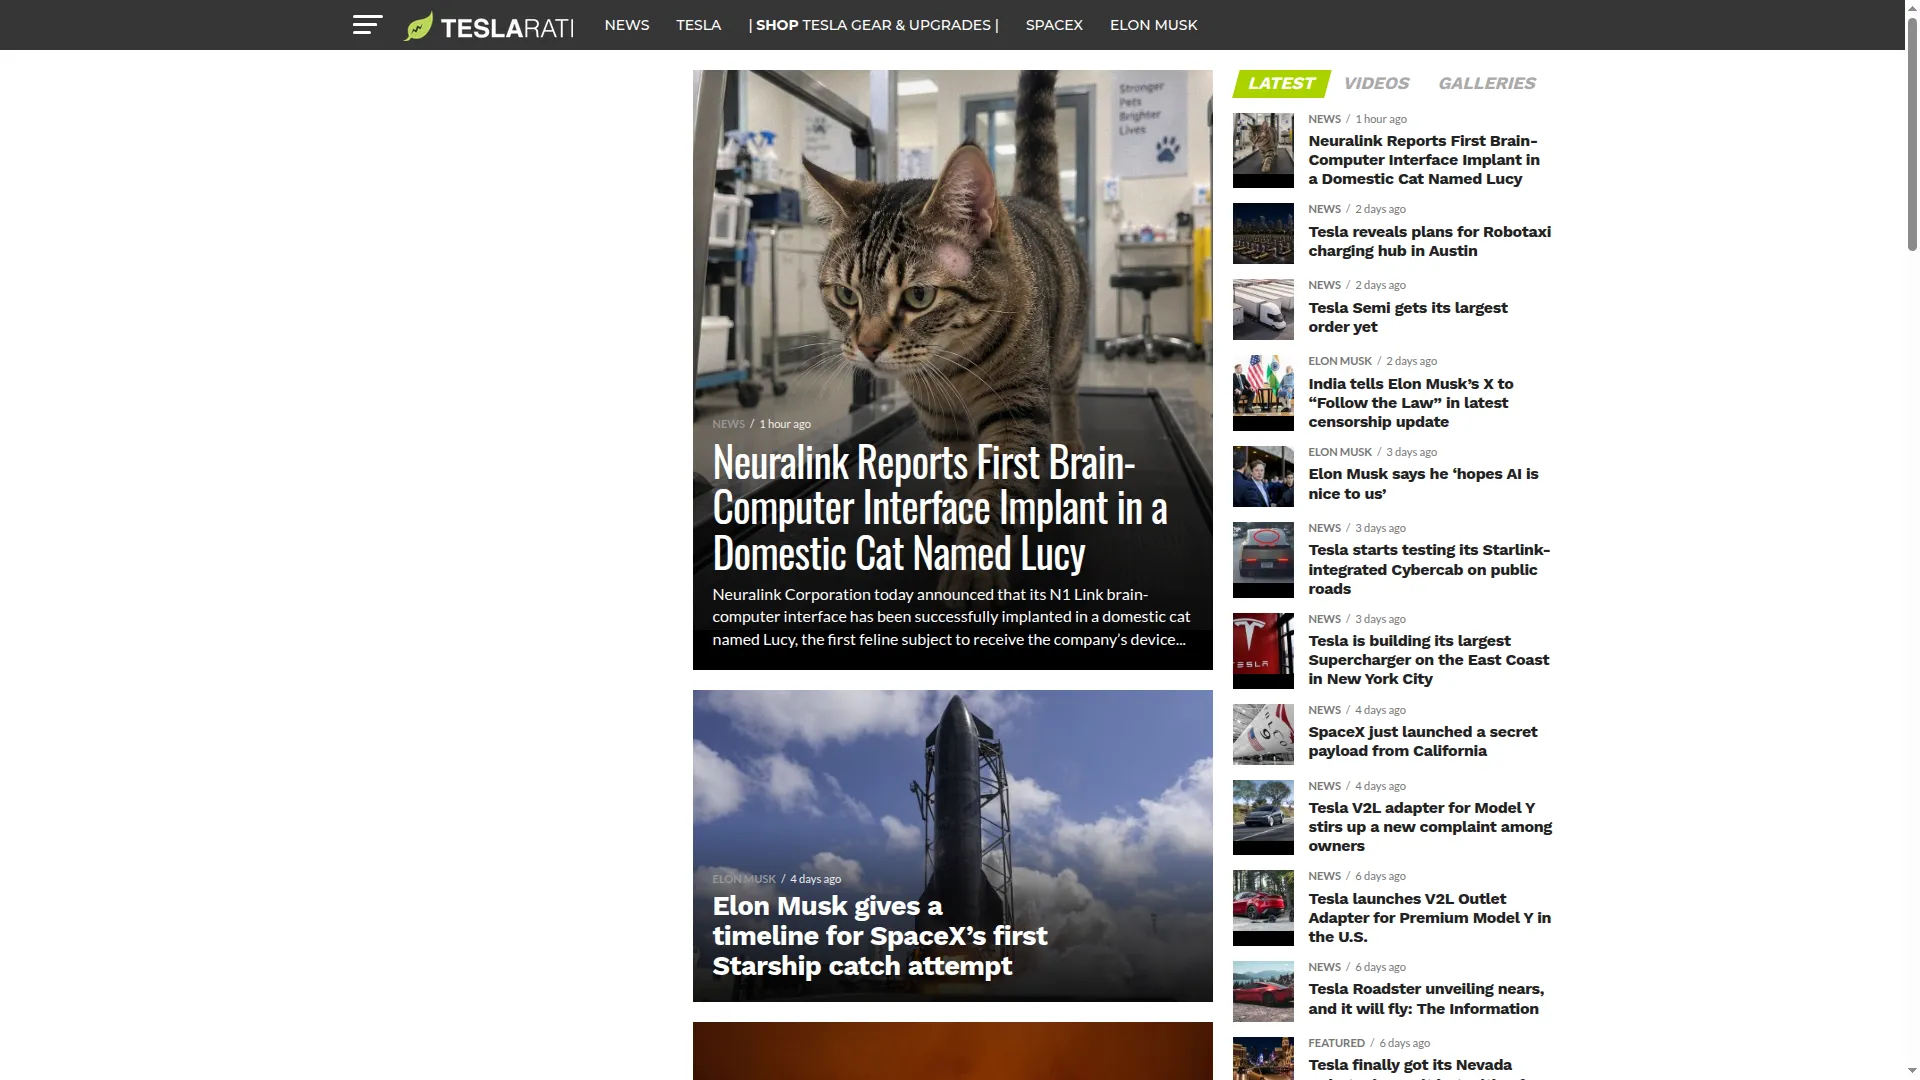The height and width of the screenshot is (1080, 1920).
Task: Click thumbnail beside V2L complaint story
Action: [x=1263, y=818]
